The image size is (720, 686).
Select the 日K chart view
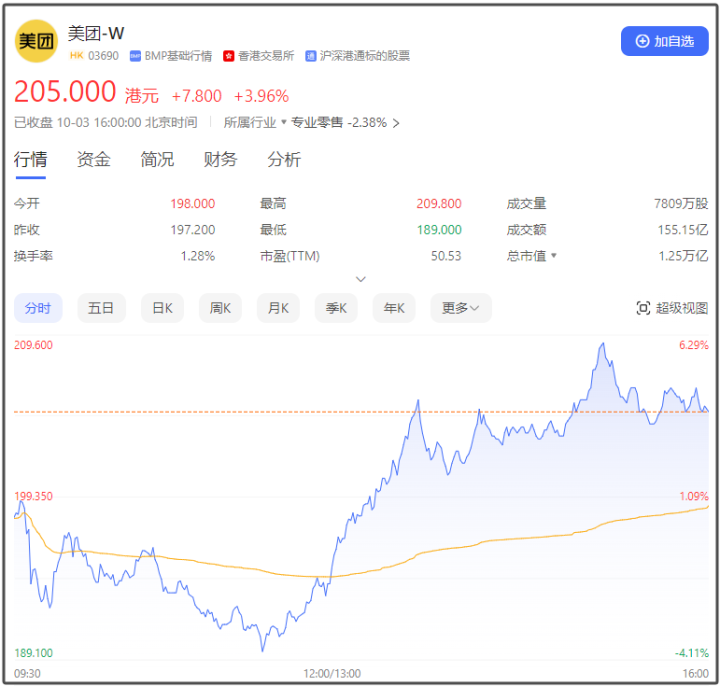[163, 308]
